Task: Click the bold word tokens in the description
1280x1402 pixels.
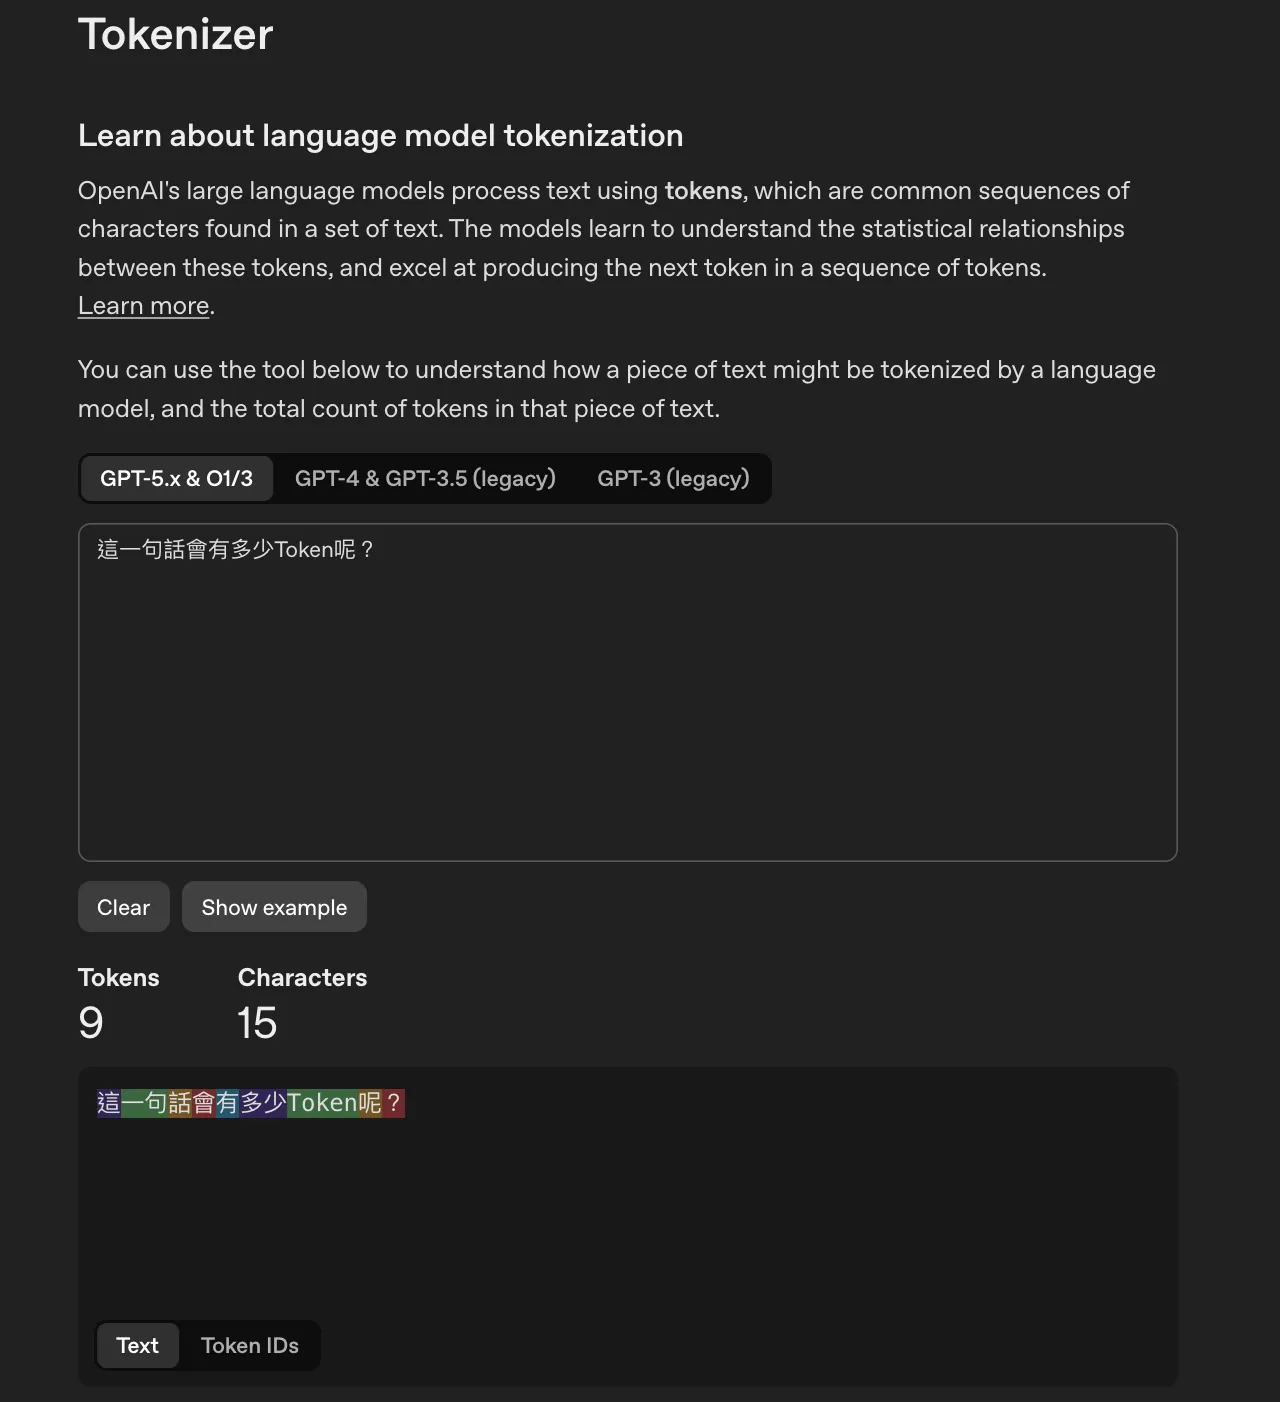Action: tap(704, 191)
